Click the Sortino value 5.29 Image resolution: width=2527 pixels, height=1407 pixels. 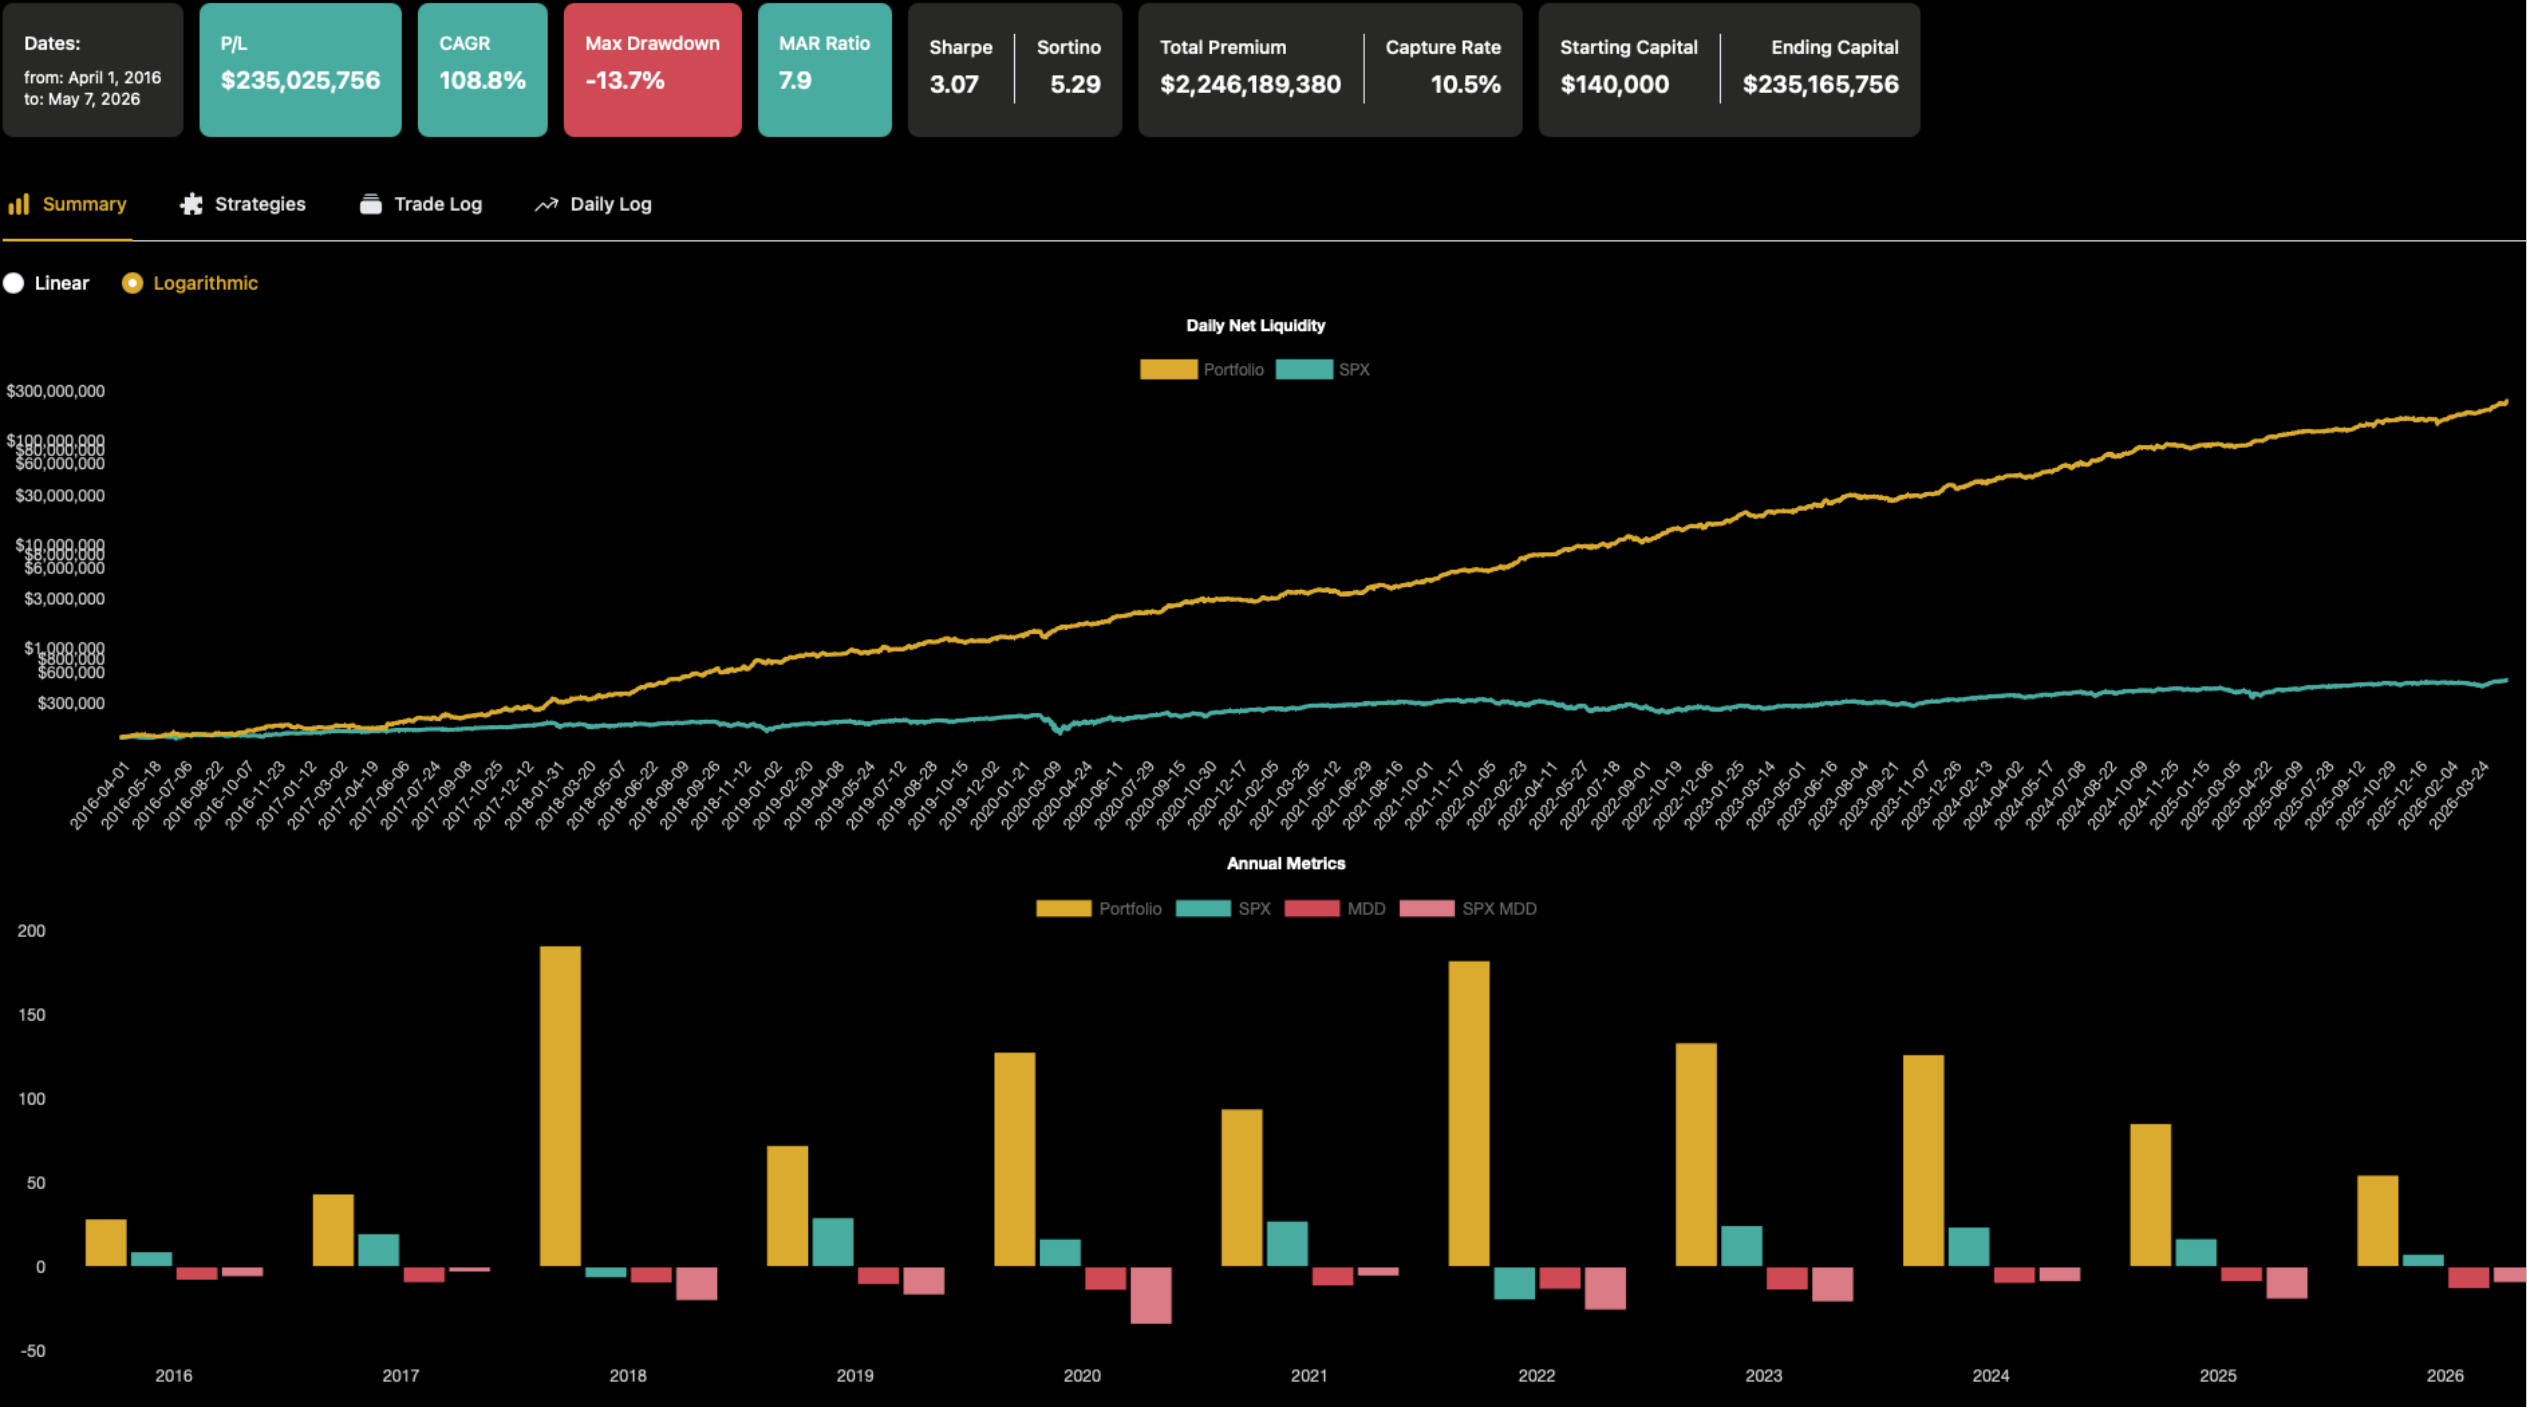tap(1075, 84)
